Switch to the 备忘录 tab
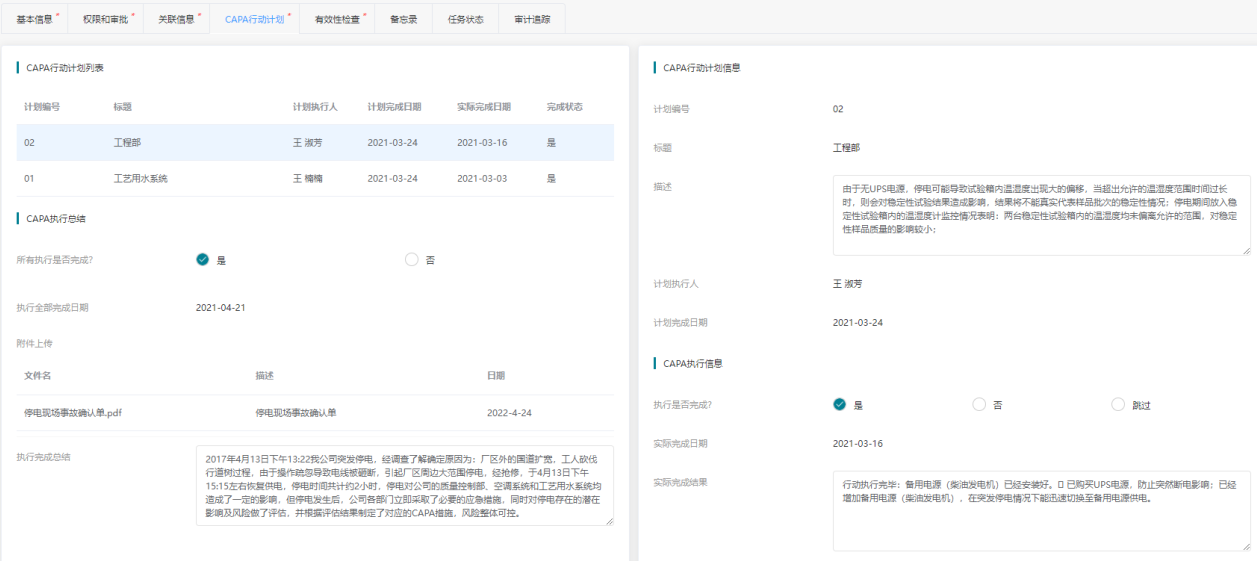The width and height of the screenshot is (1257, 561). pos(404,19)
